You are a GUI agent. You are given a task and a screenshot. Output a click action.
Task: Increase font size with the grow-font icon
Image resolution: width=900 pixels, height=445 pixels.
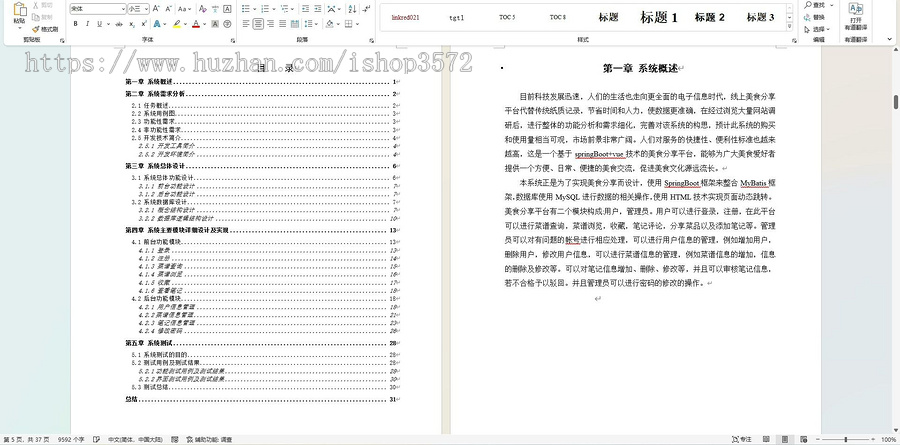[157, 9]
